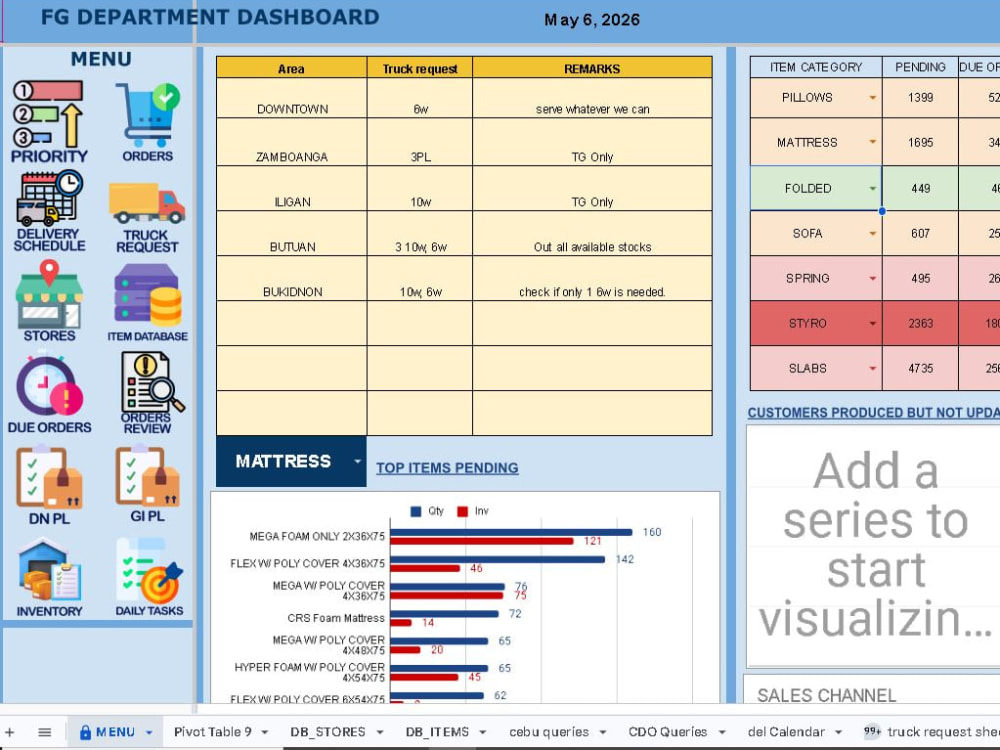
Task: Open the PILLOWS category dropdown arrow
Action: [872, 98]
